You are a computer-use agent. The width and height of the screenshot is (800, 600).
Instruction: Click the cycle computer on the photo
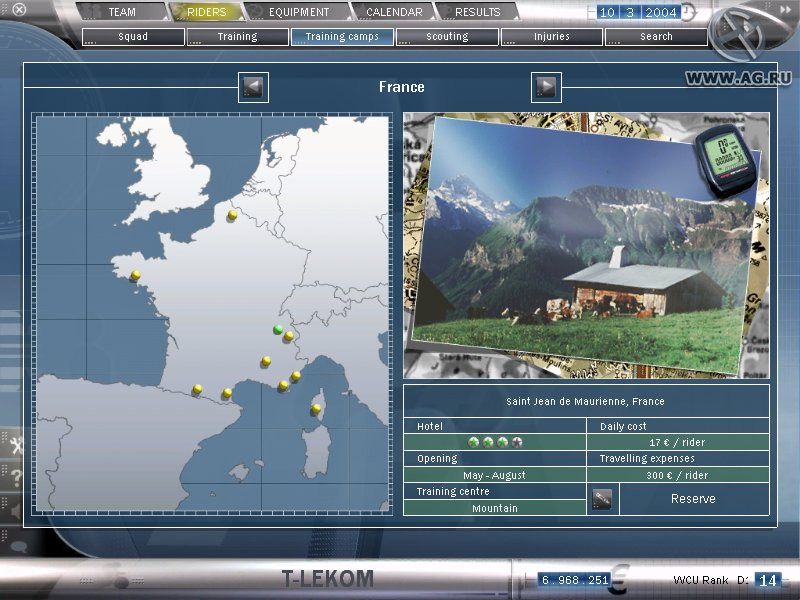726,160
